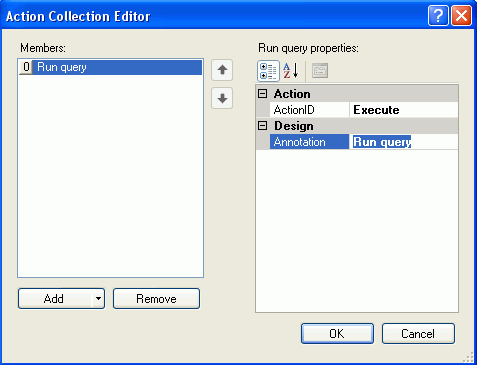Open the Add button dropdown arrow
Viewport: 477px width, 365px height.
98,299
